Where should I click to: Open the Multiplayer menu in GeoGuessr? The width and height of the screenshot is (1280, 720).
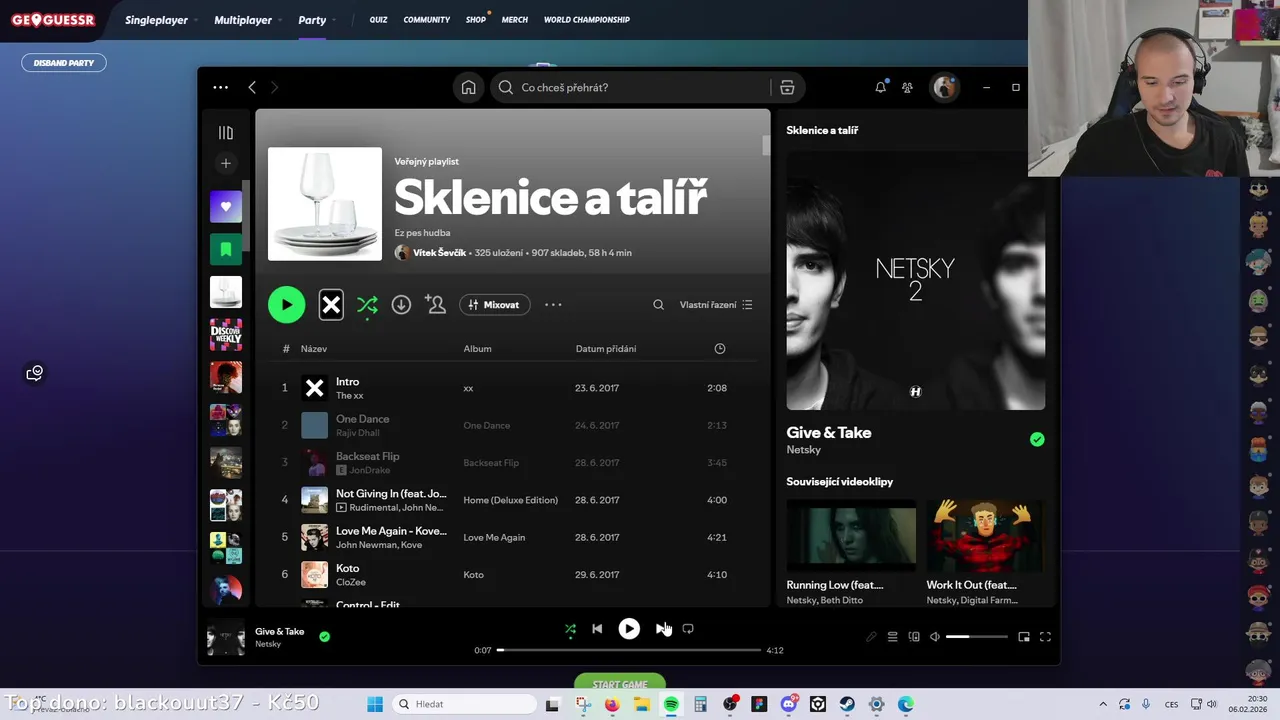(243, 20)
